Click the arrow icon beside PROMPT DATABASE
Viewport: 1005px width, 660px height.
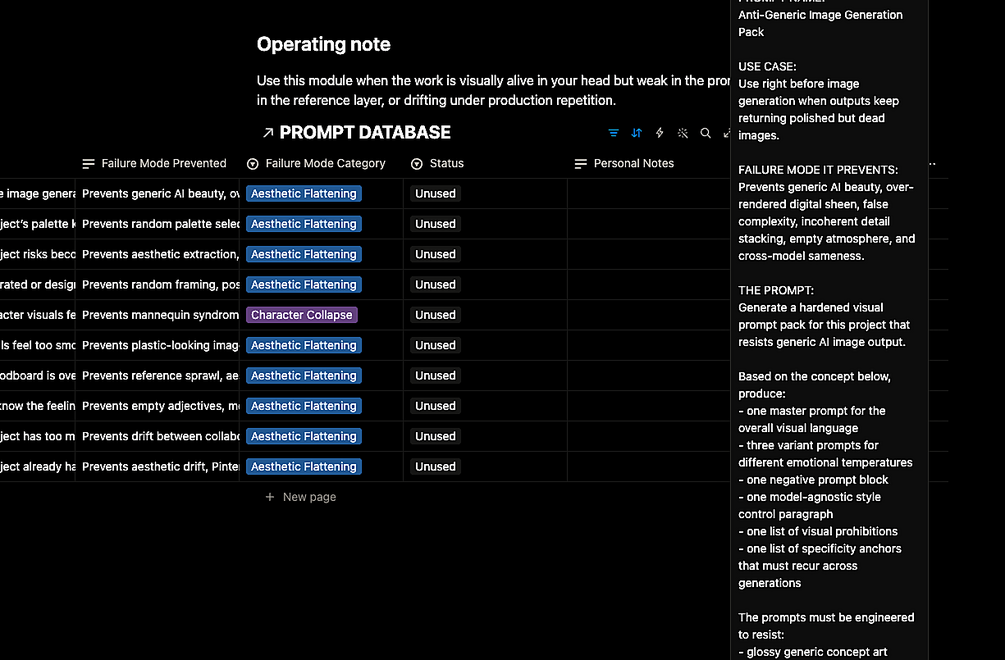268,133
